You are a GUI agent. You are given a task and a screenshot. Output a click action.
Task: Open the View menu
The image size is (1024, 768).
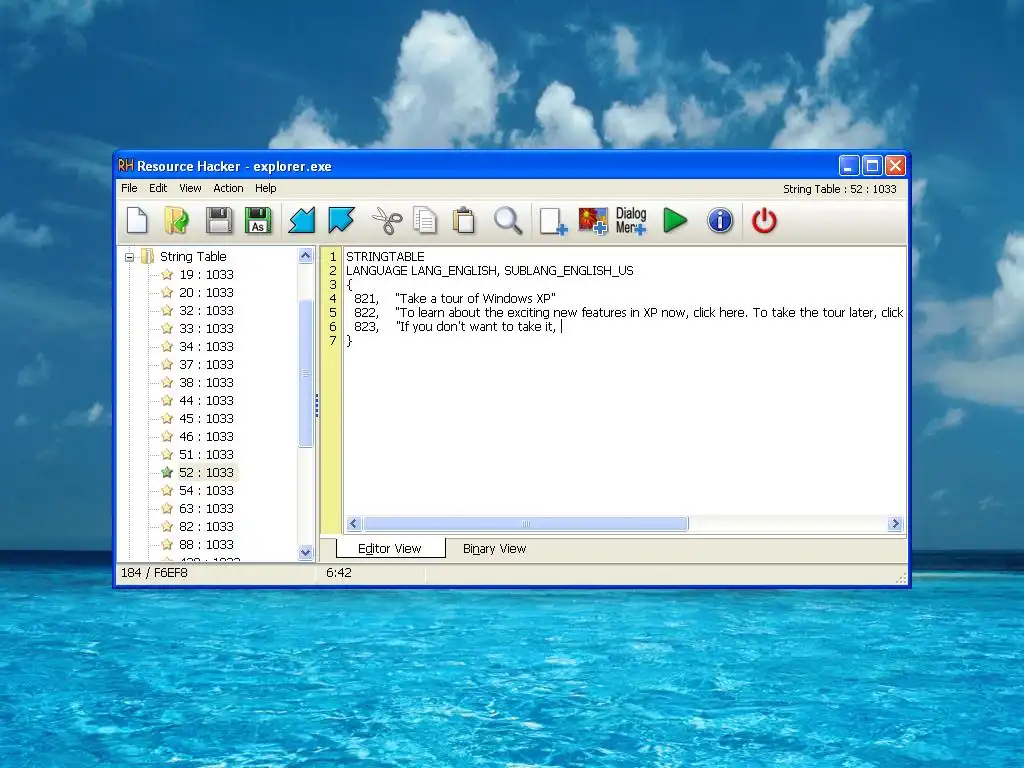click(190, 188)
